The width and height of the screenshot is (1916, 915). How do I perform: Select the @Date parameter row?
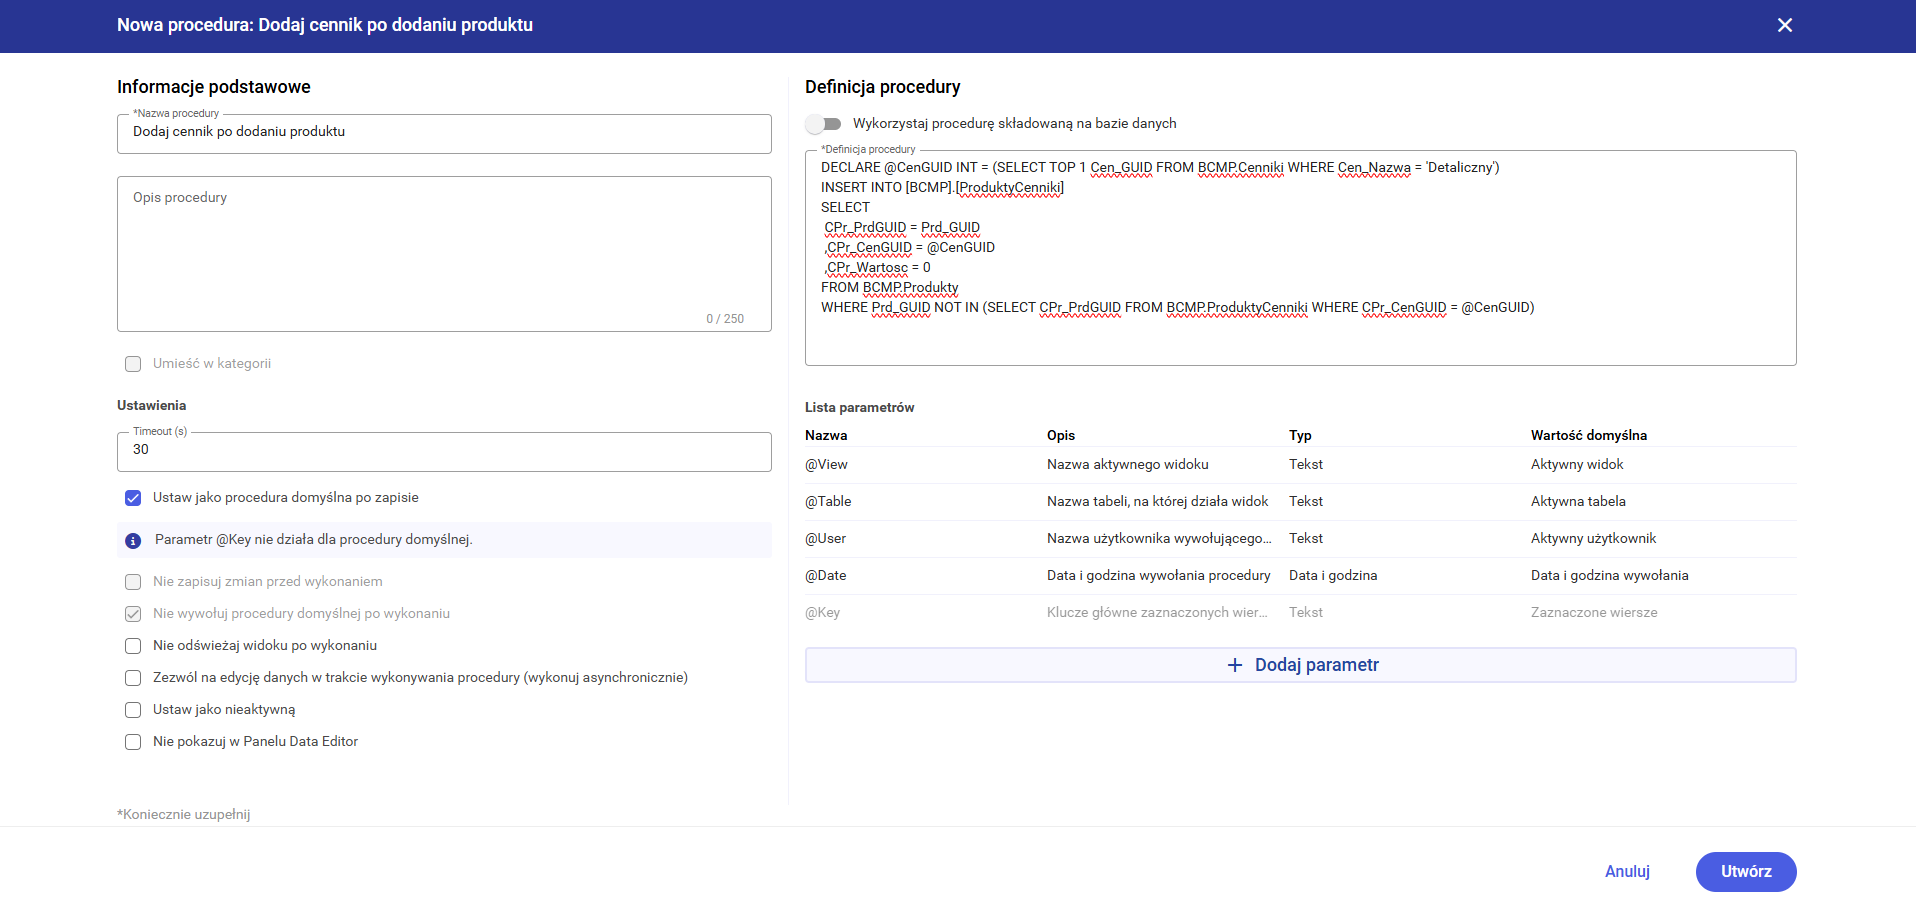tap(1300, 576)
